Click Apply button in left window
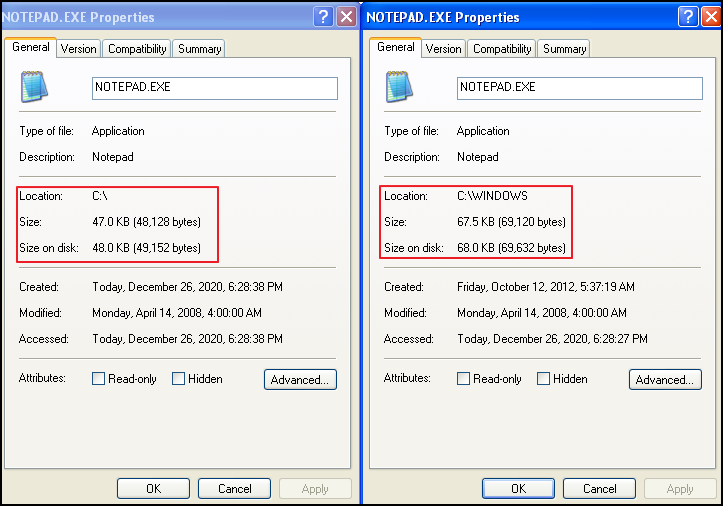723x506 pixels. coord(315,488)
